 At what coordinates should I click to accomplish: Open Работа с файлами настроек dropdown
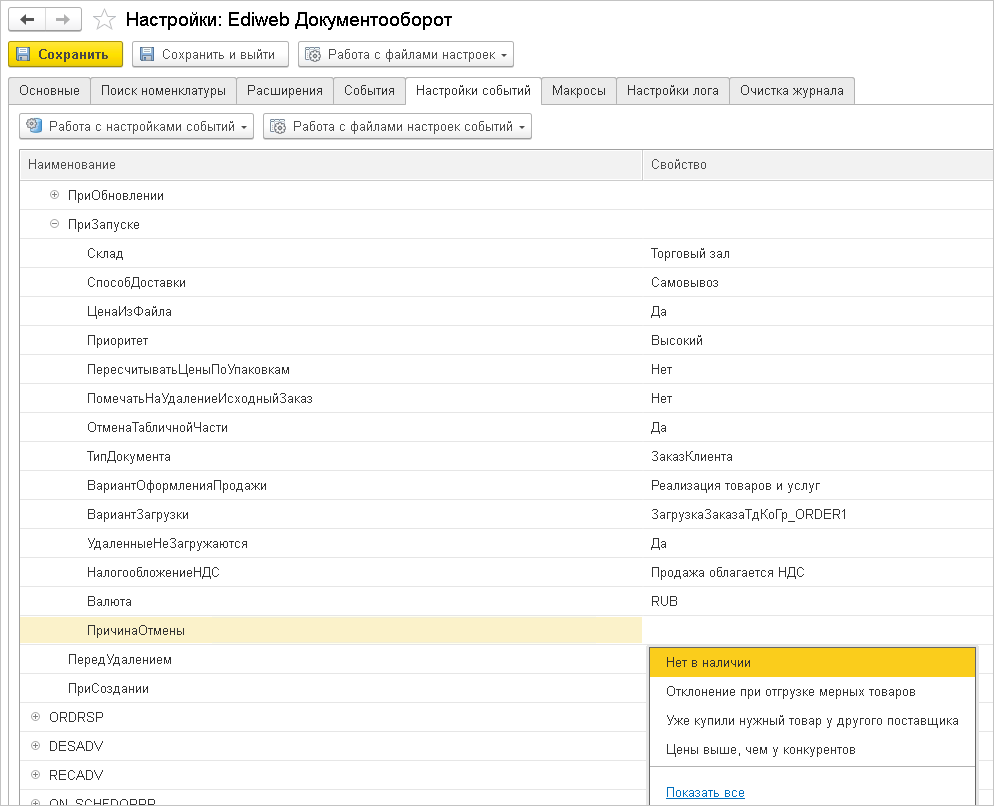pos(406,54)
